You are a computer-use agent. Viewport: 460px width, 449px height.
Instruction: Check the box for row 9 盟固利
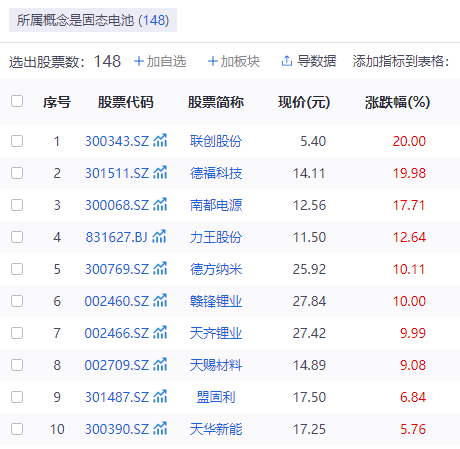[17, 397]
